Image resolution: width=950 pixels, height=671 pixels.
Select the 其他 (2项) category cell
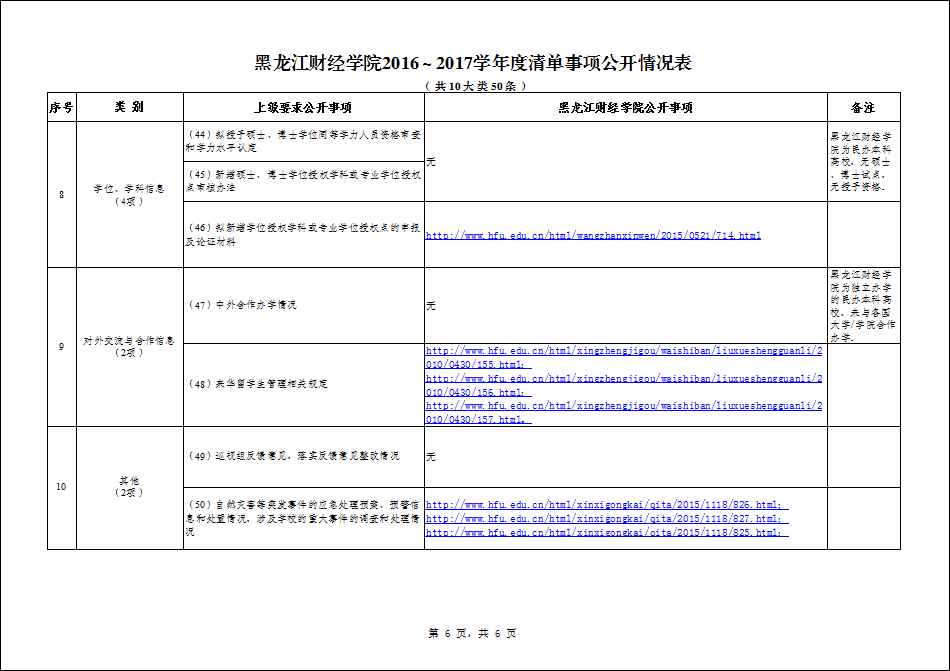129,487
